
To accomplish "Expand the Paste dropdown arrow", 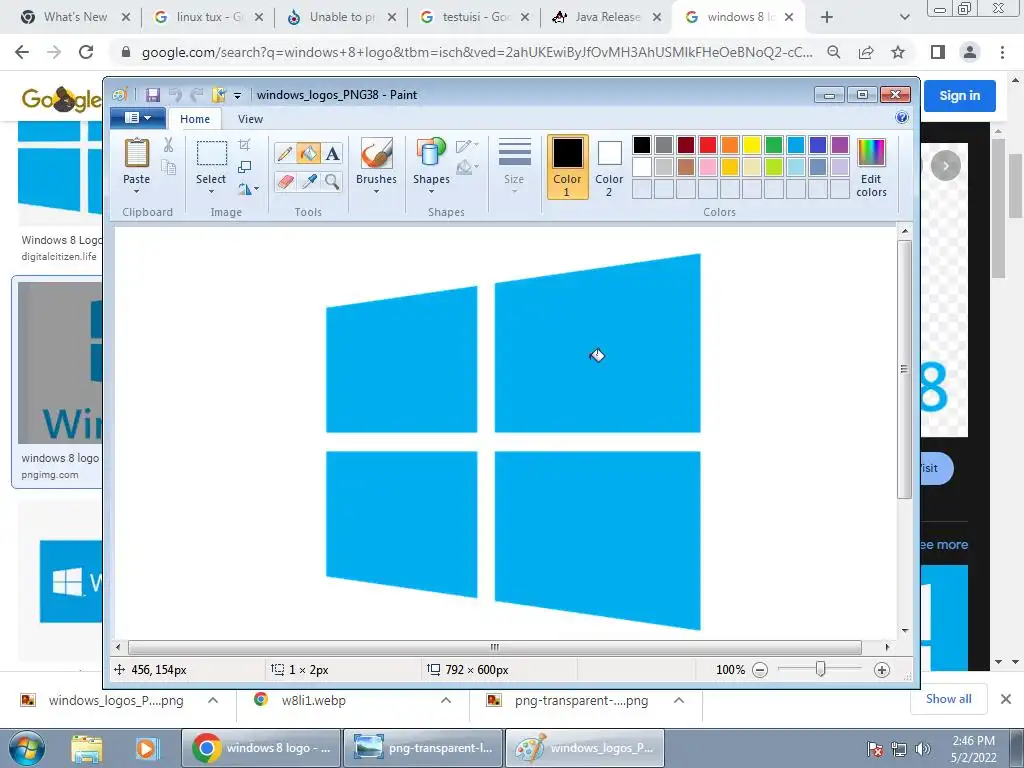I will [x=136, y=192].
